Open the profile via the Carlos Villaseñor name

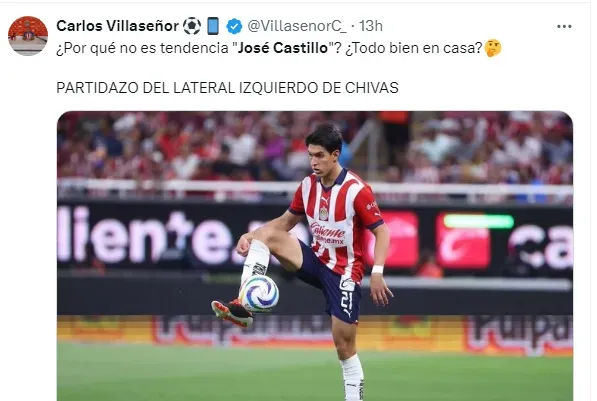click(117, 26)
